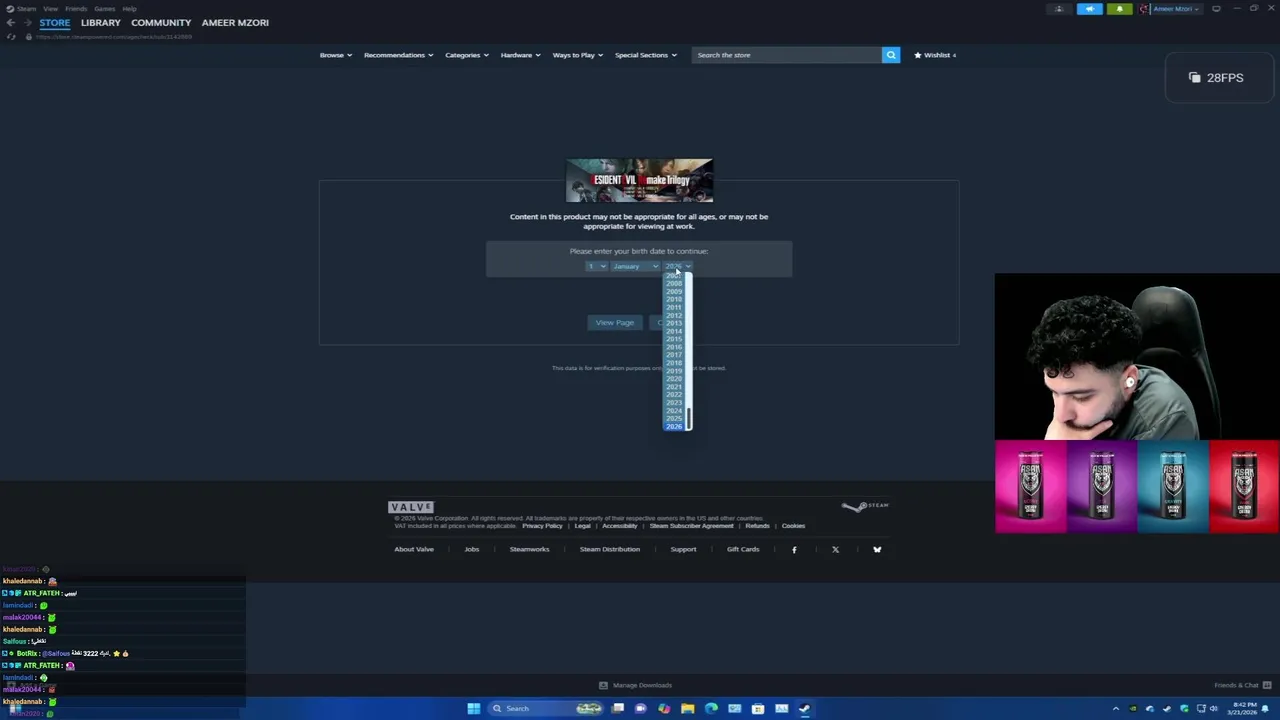
Task: Select 2020 in the year list
Action: pyautogui.click(x=674, y=379)
